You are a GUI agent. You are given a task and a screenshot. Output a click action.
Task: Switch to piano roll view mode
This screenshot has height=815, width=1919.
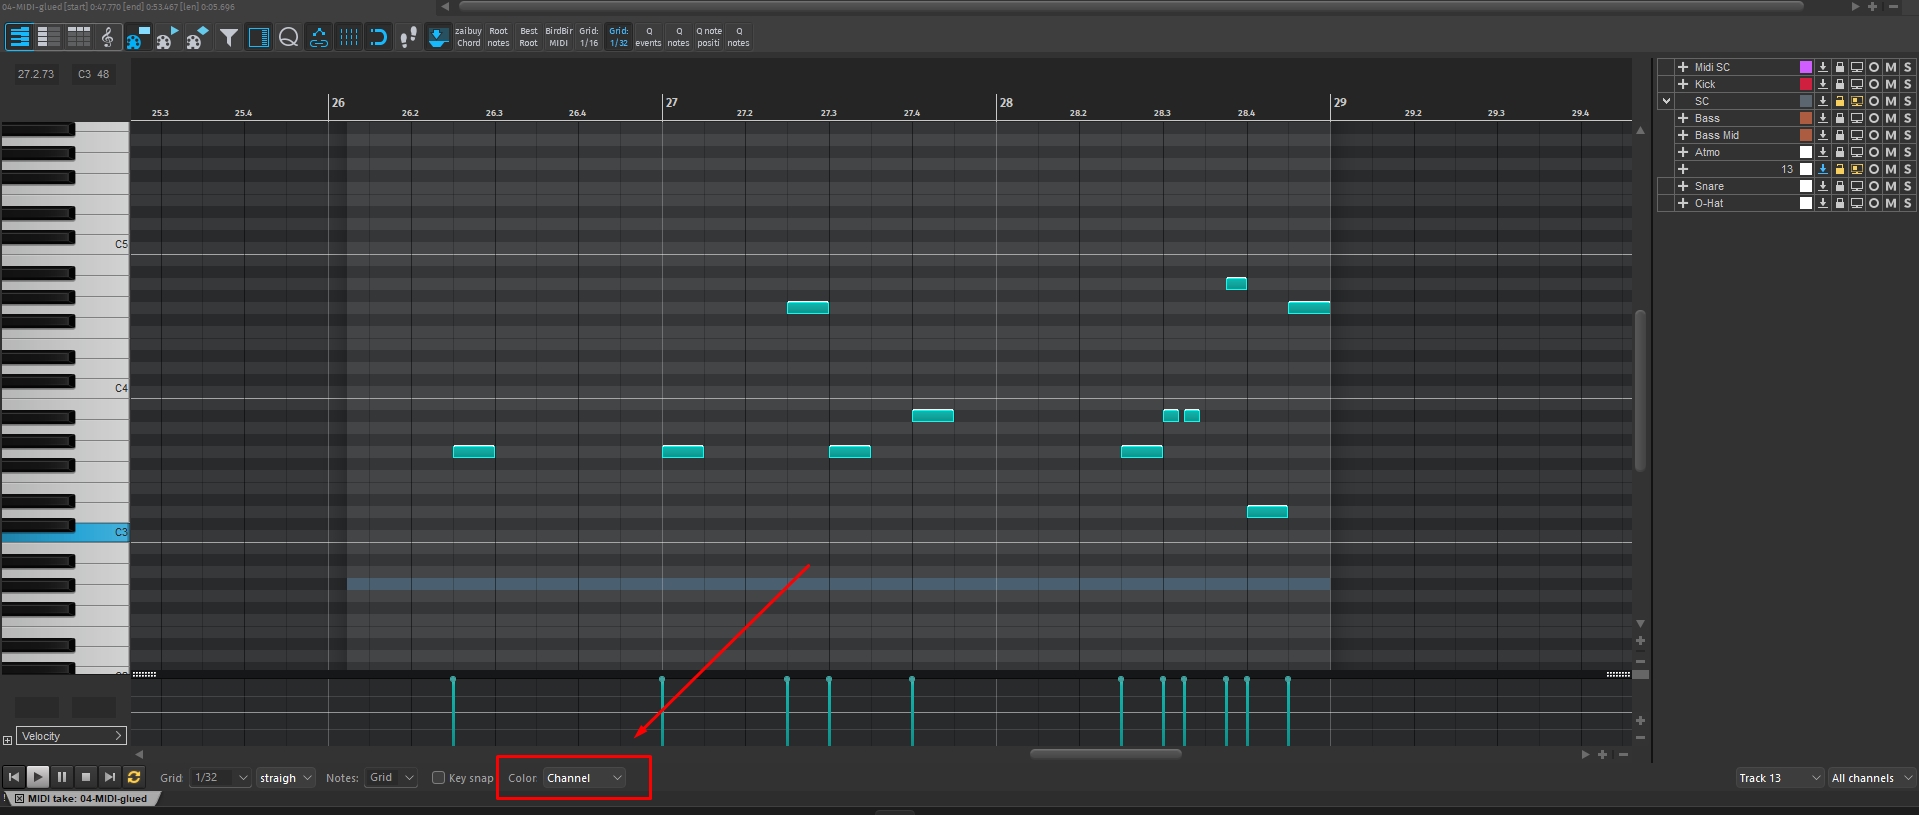19,38
